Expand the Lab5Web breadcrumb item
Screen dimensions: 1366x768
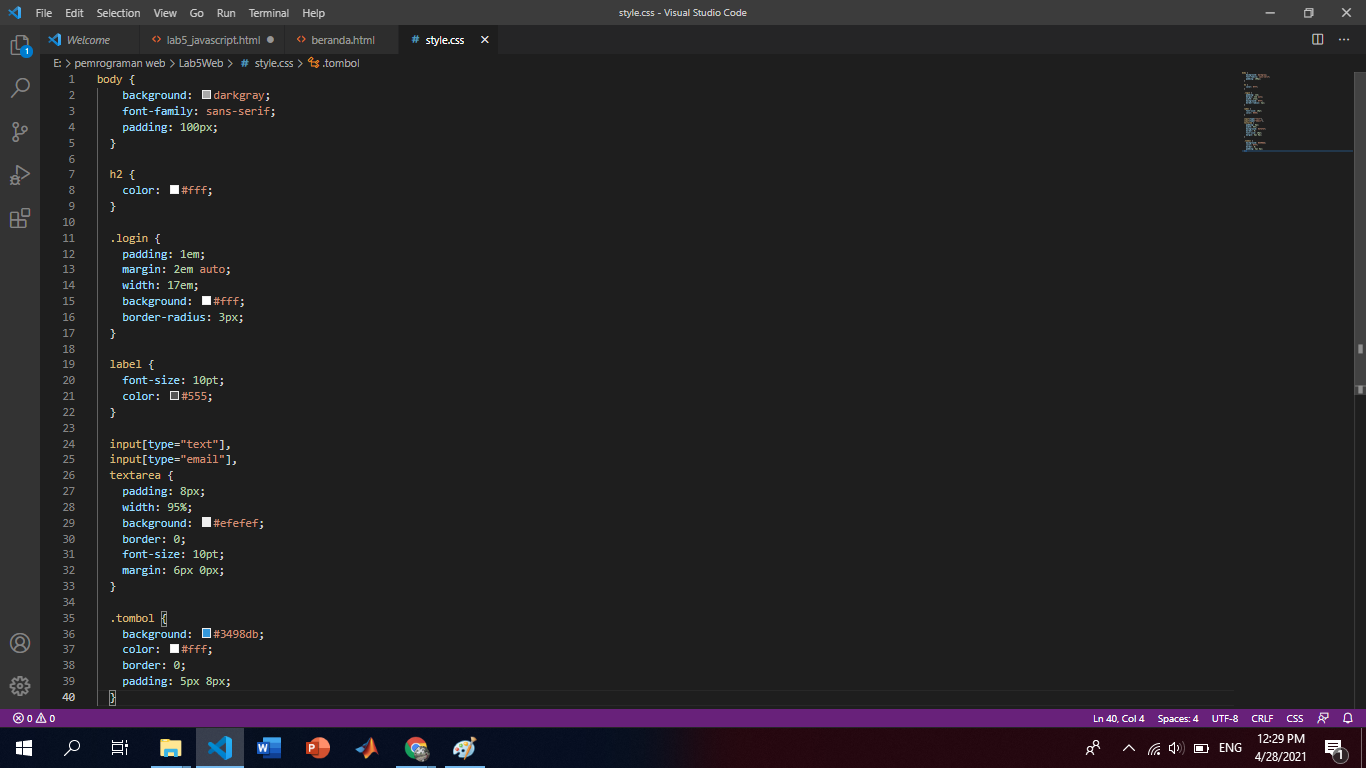pos(199,62)
